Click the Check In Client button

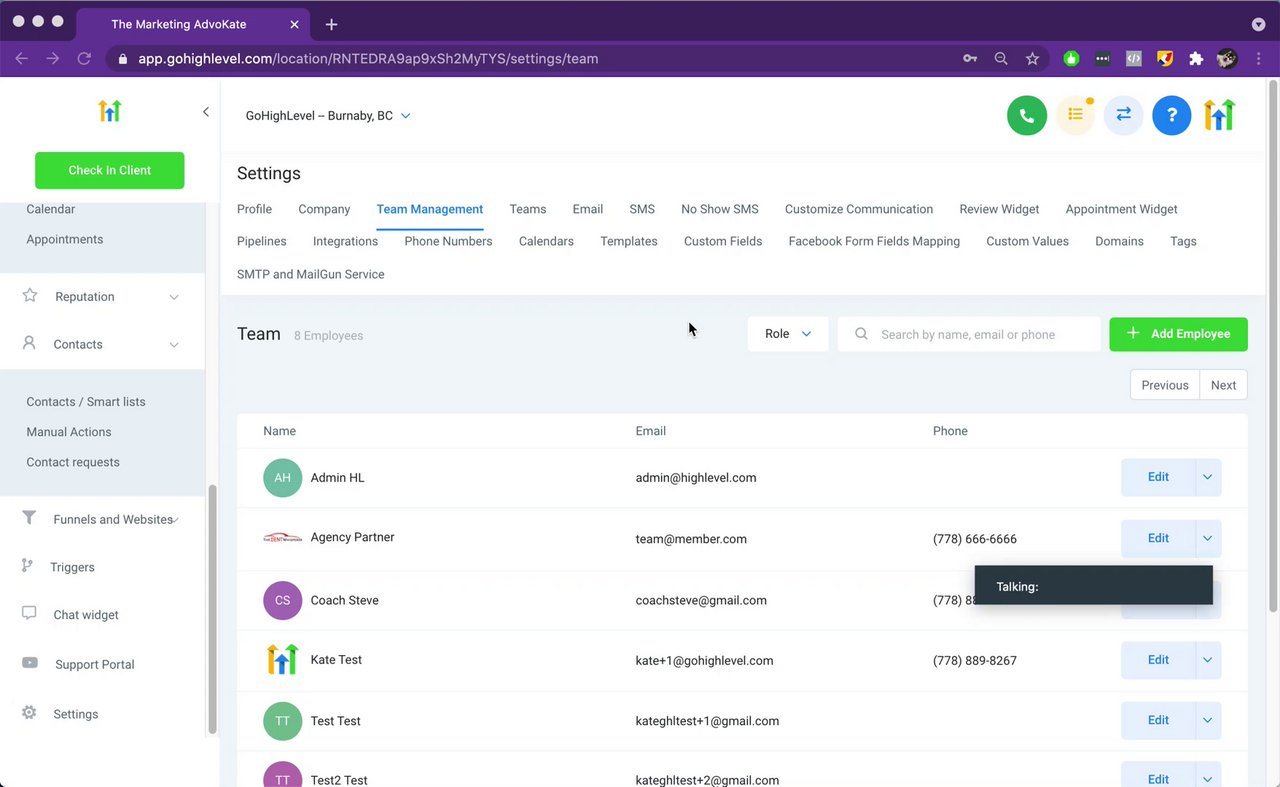coord(110,170)
